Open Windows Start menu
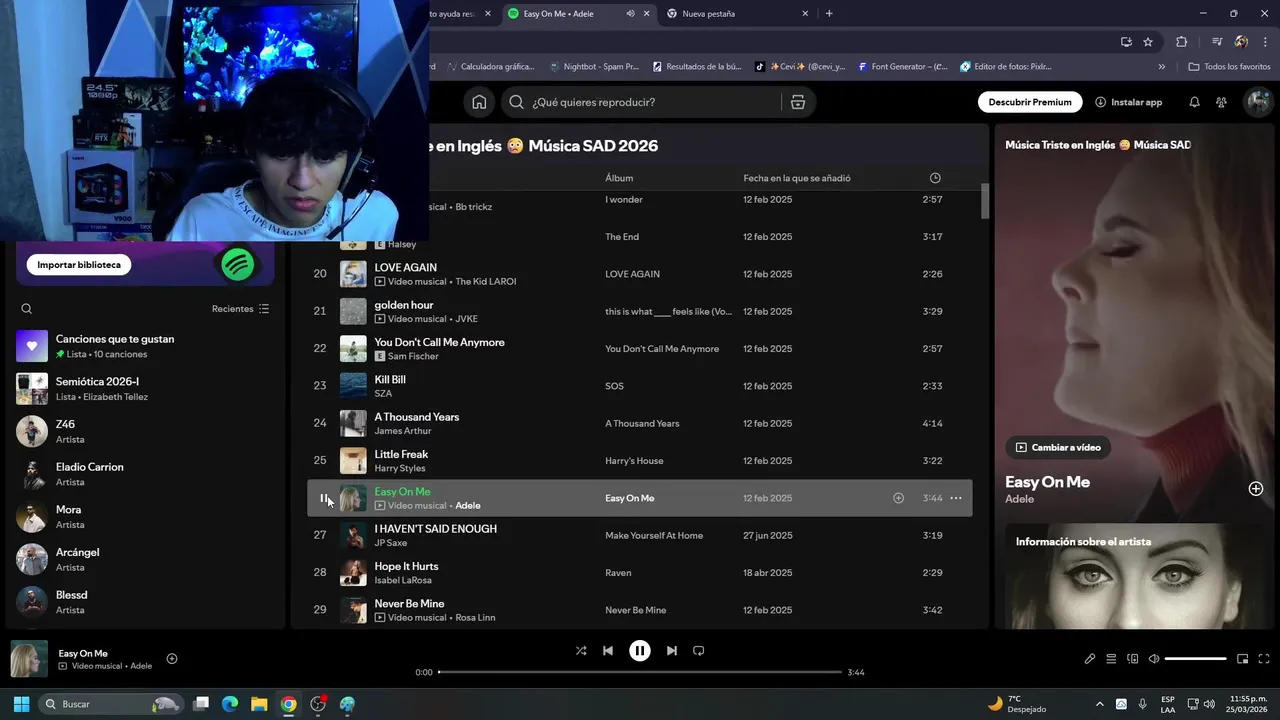1280x720 pixels. coord(21,704)
